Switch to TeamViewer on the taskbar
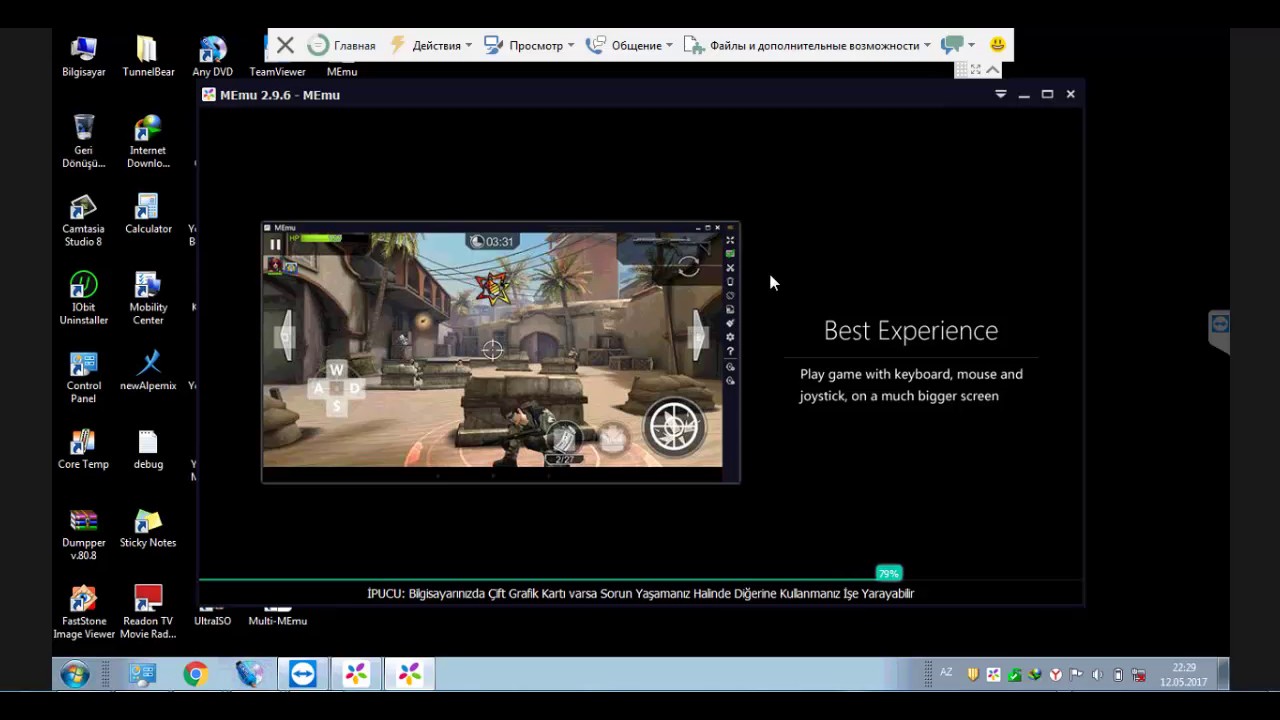1280x720 pixels. (302, 675)
